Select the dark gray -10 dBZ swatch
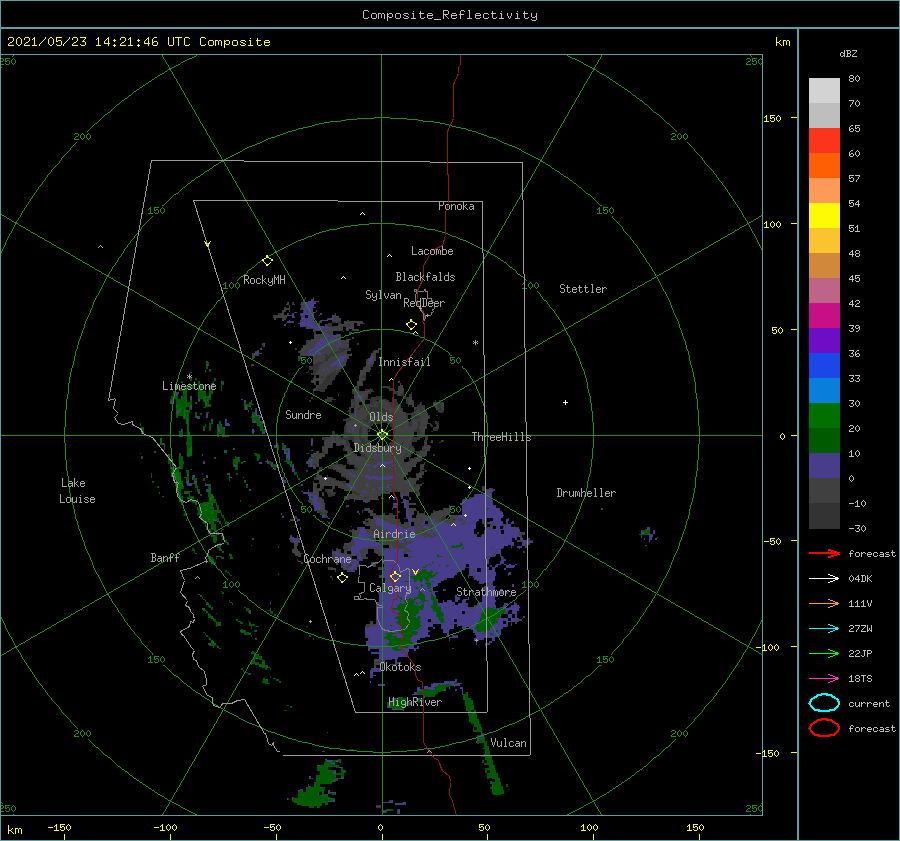900x841 pixels. pos(824,516)
